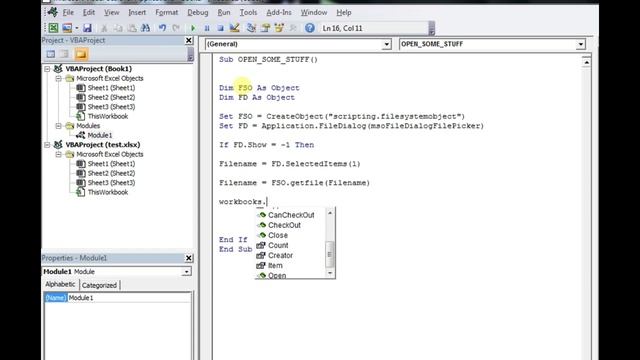640x360 pixels.
Task: Open the Properties Window toolbar icon
Action: point(265,28)
